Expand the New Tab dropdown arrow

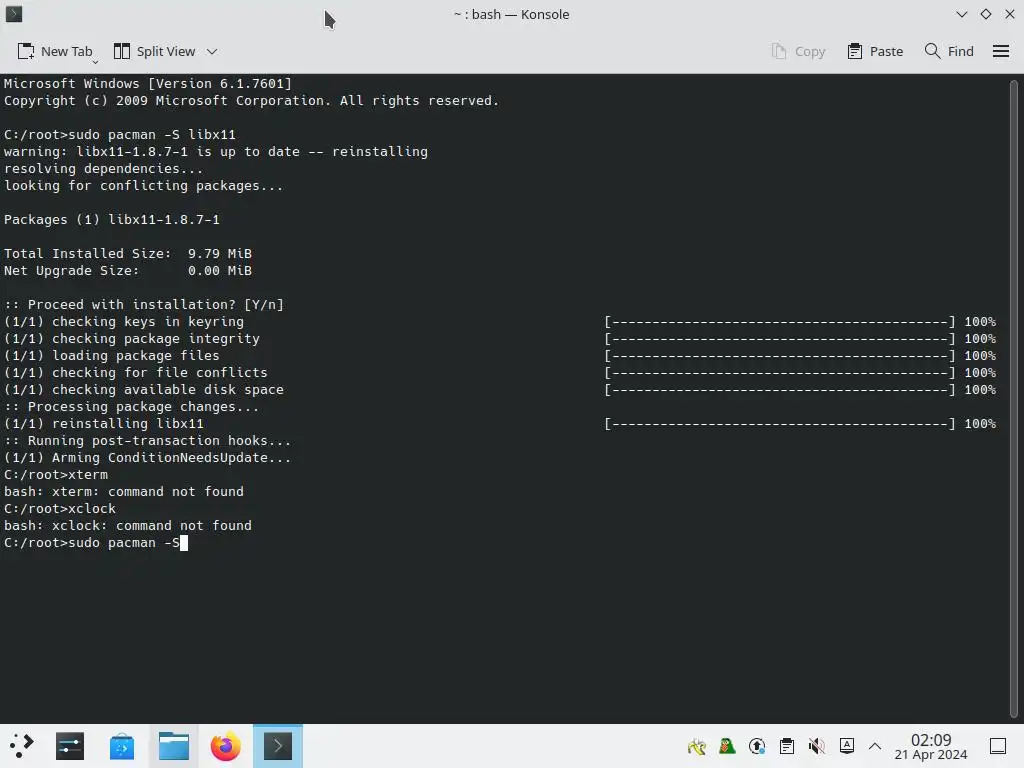coord(95,61)
